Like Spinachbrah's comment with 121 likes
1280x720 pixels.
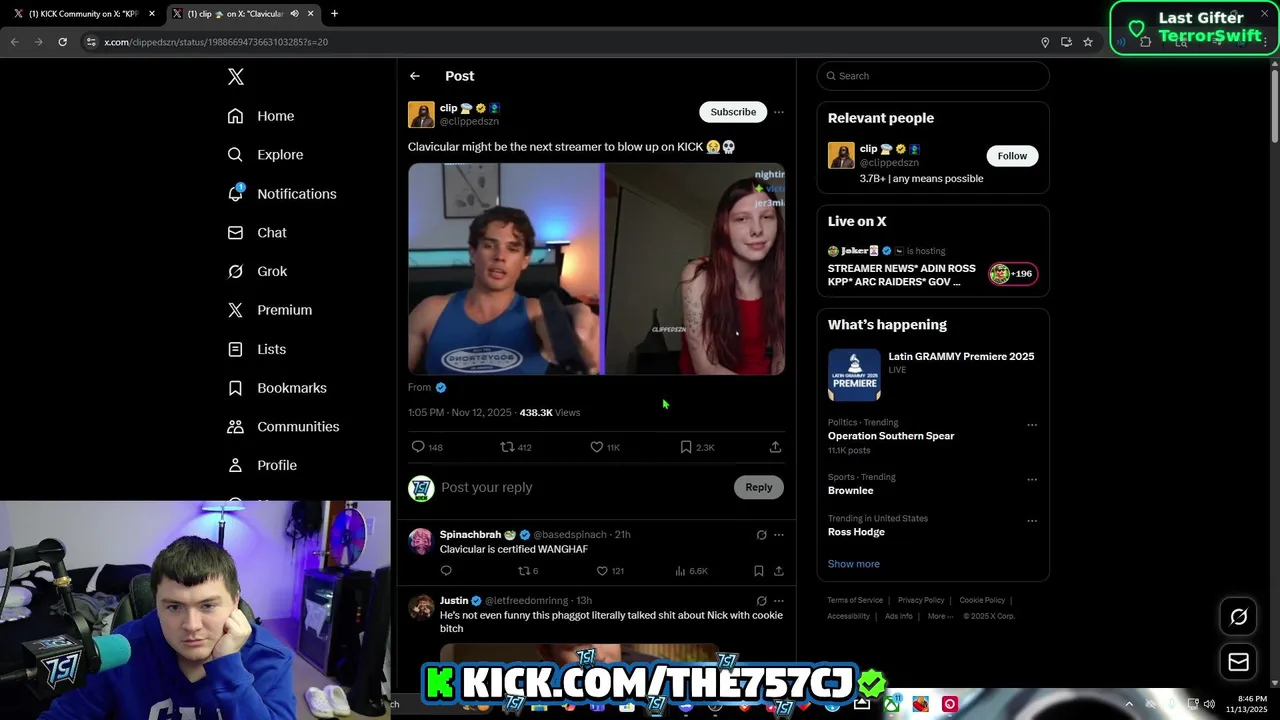(602, 571)
